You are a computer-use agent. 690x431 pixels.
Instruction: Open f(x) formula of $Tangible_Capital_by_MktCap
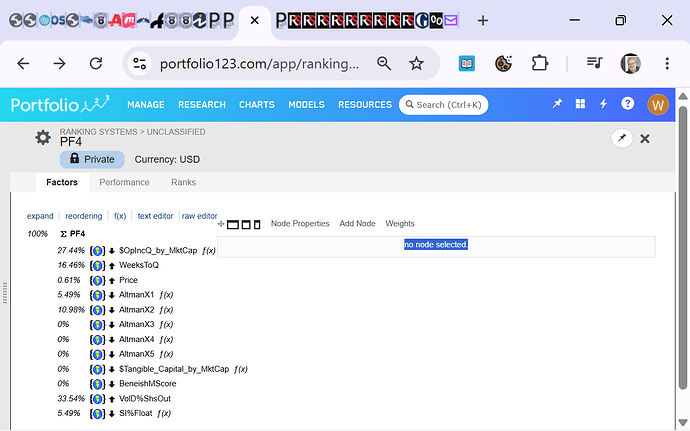[241, 369]
